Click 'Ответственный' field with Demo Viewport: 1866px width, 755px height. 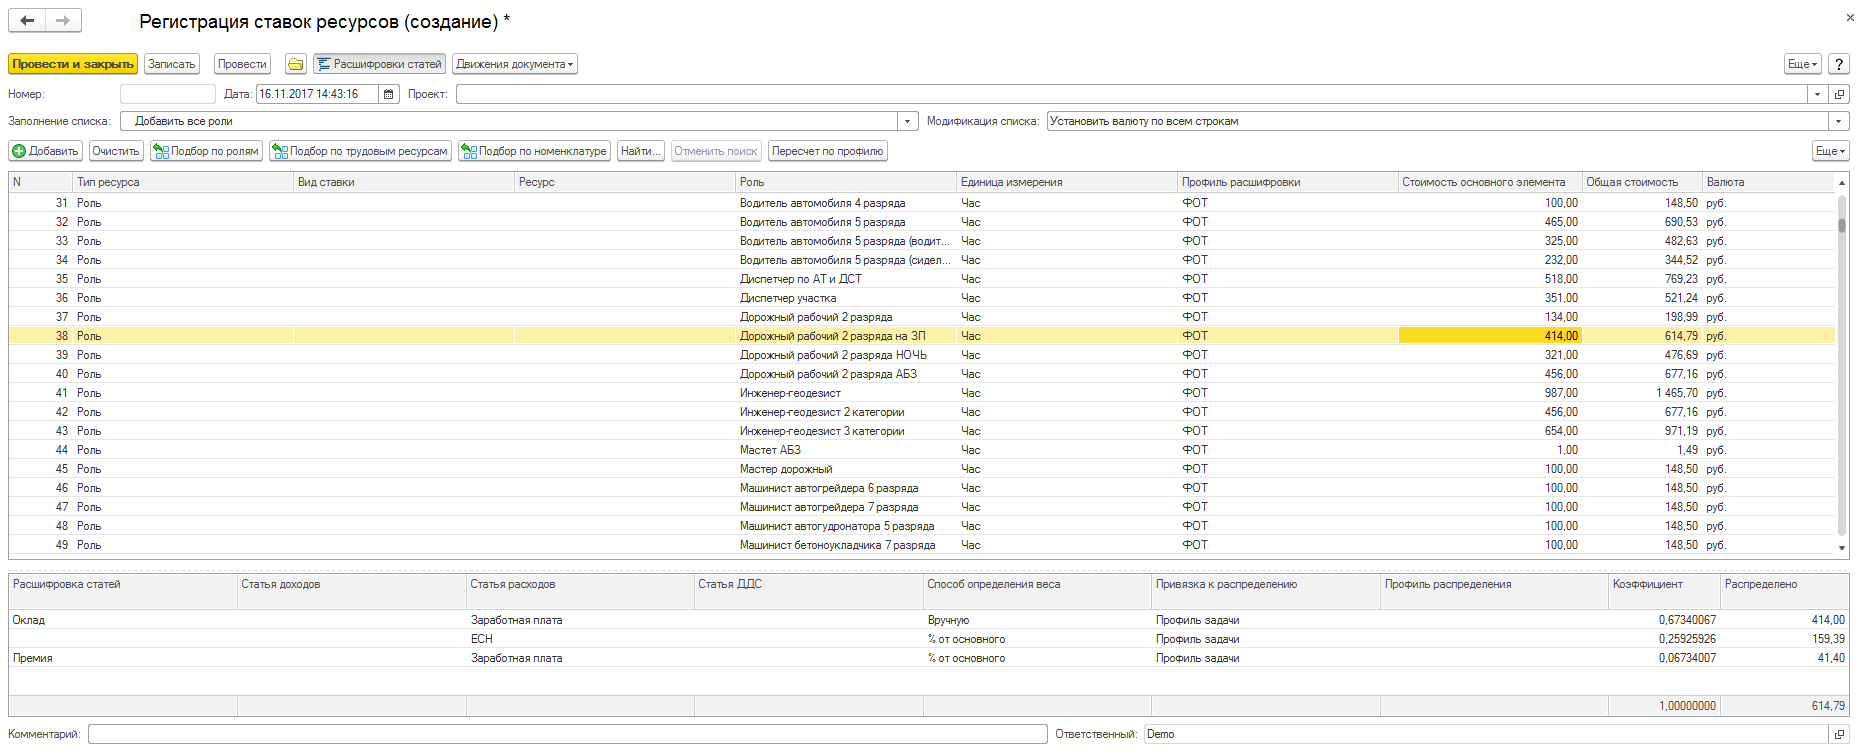(x=1486, y=734)
